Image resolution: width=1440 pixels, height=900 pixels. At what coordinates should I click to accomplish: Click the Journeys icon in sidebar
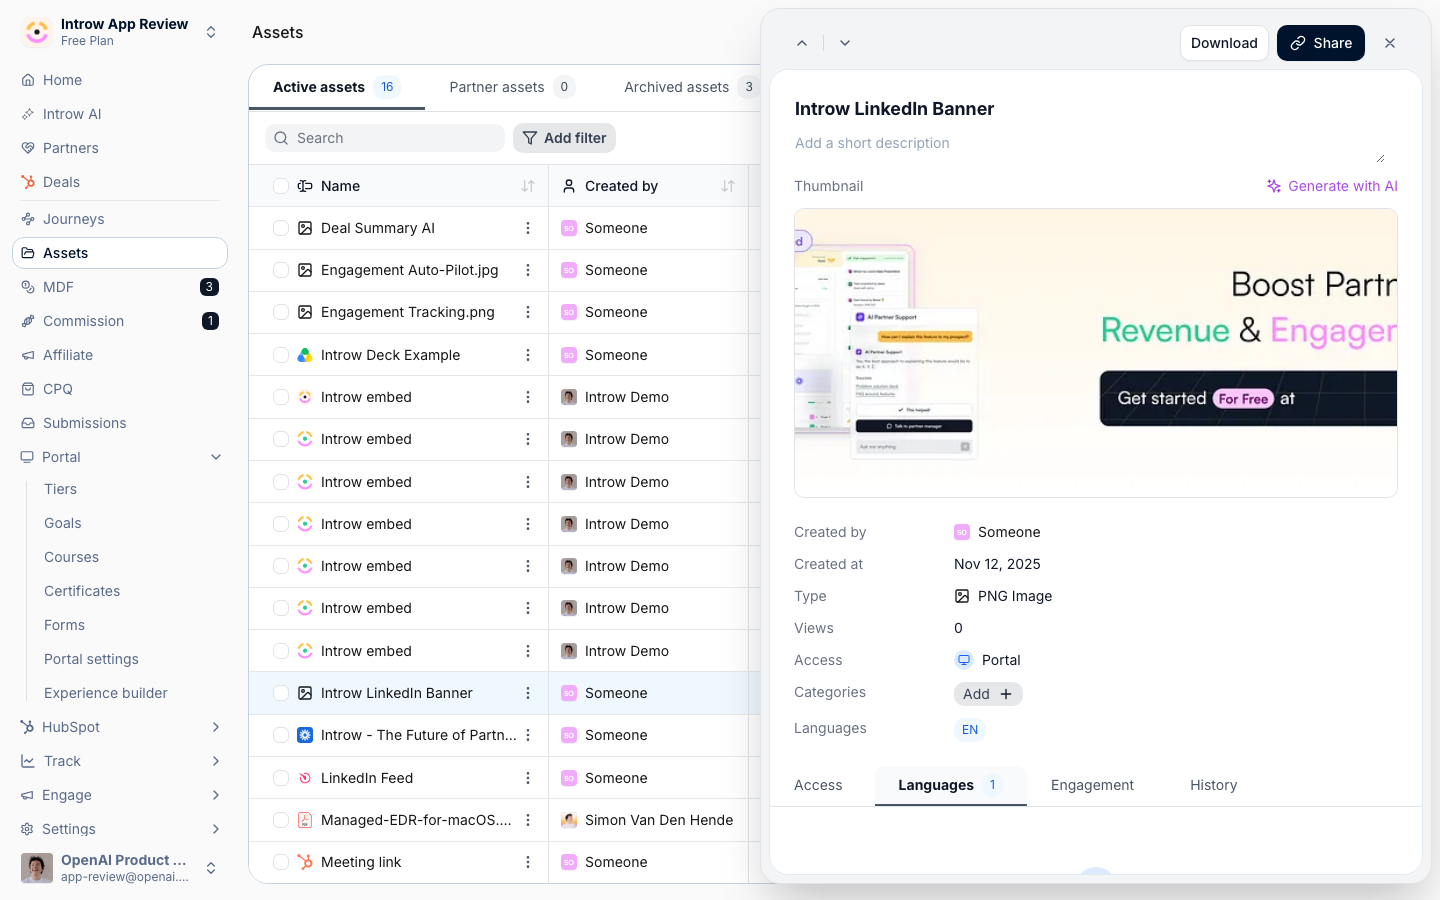(28, 219)
